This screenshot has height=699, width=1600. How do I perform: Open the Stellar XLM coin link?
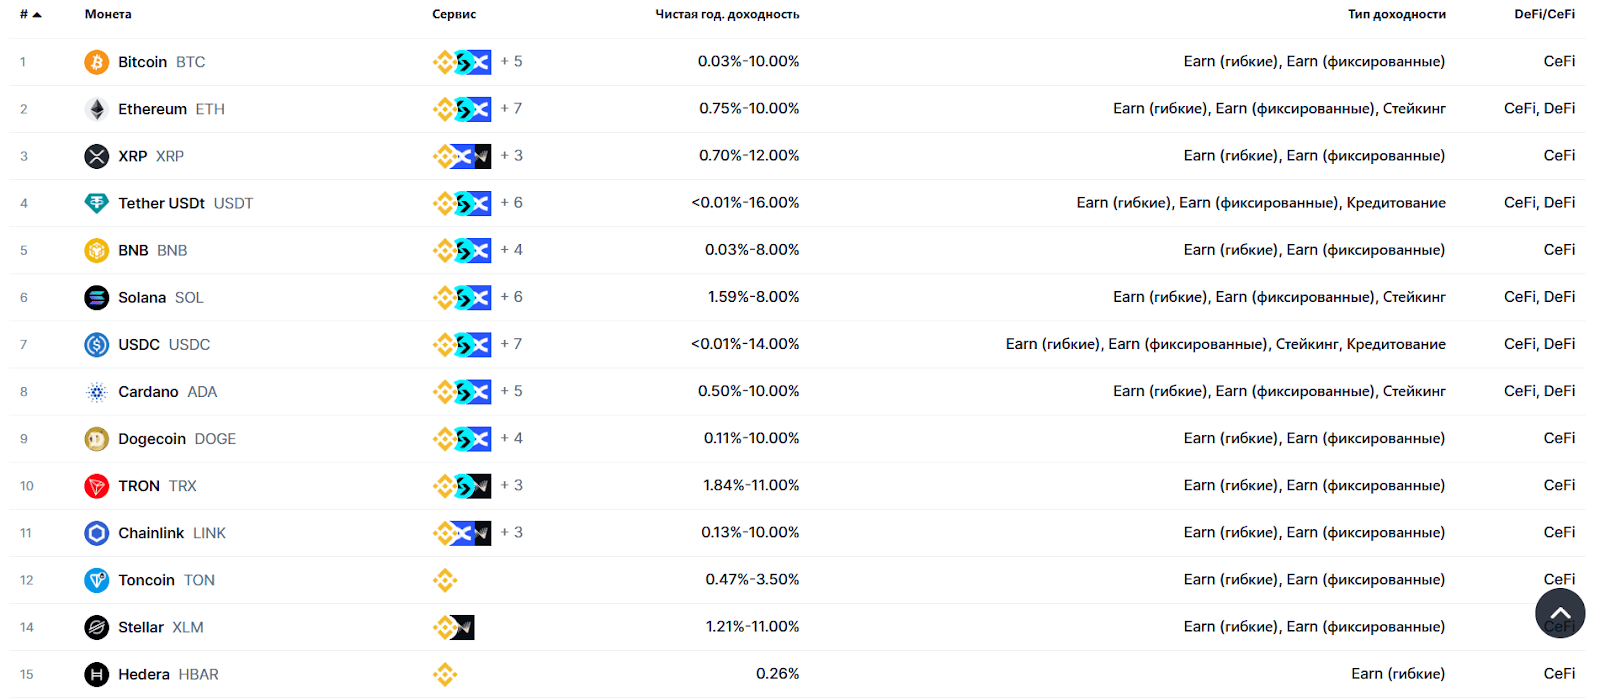coord(160,627)
